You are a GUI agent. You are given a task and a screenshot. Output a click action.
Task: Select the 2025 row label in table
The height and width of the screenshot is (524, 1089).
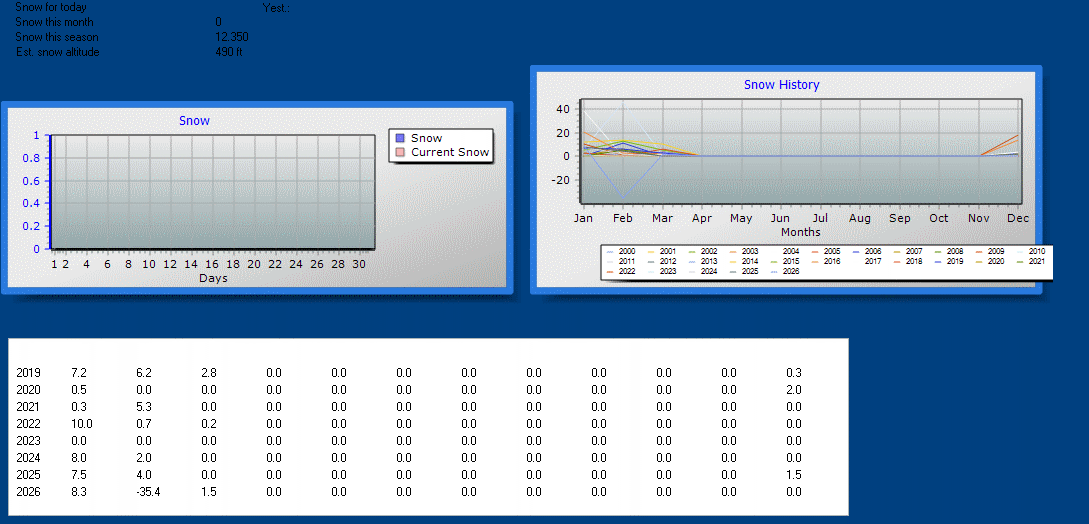point(28,475)
